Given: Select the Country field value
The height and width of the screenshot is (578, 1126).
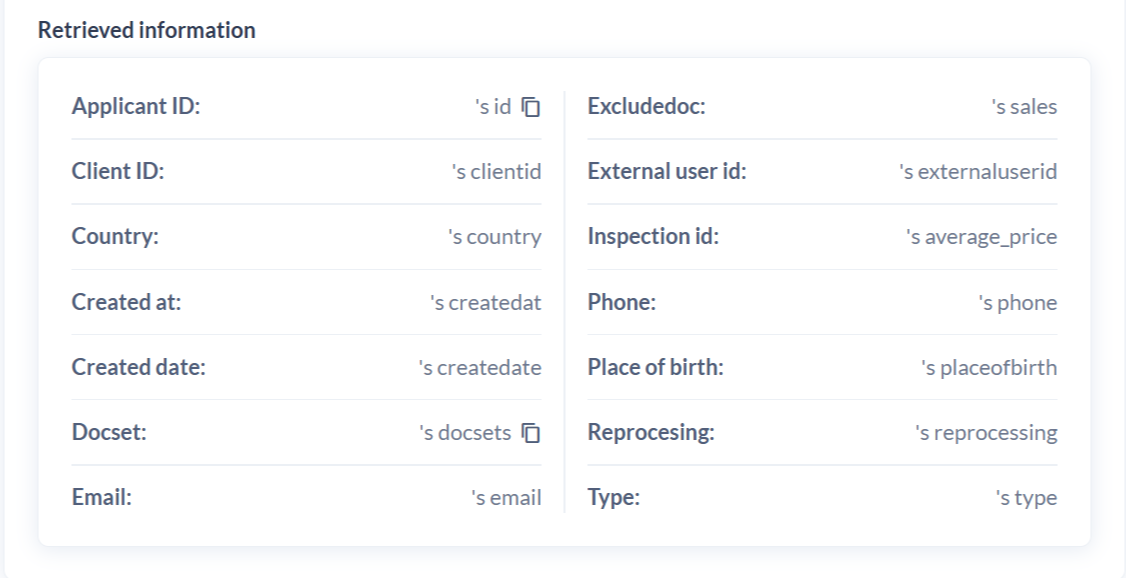Looking at the screenshot, I should tap(494, 238).
